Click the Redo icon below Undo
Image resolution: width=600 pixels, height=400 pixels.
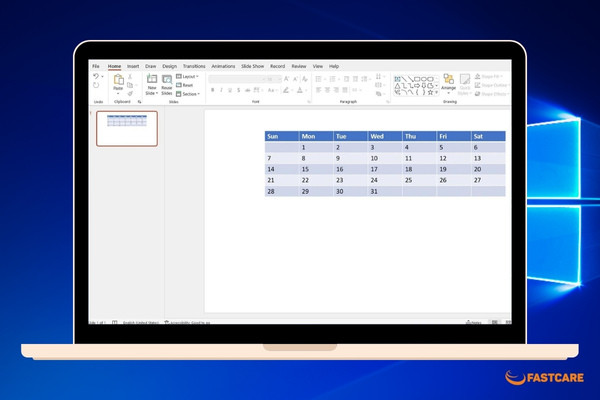tap(96, 85)
